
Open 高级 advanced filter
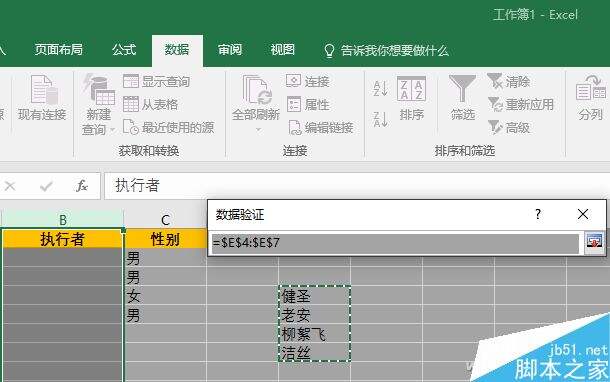click(508, 127)
